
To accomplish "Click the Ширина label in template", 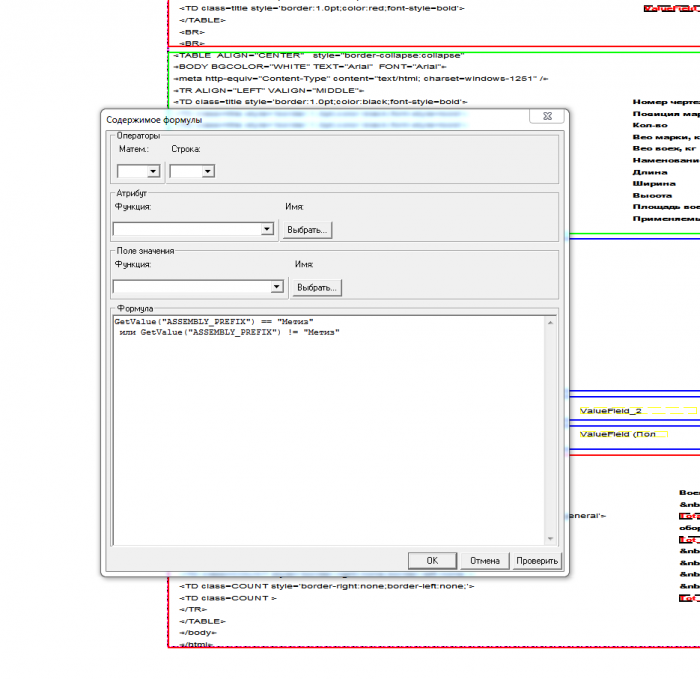I will (654, 183).
